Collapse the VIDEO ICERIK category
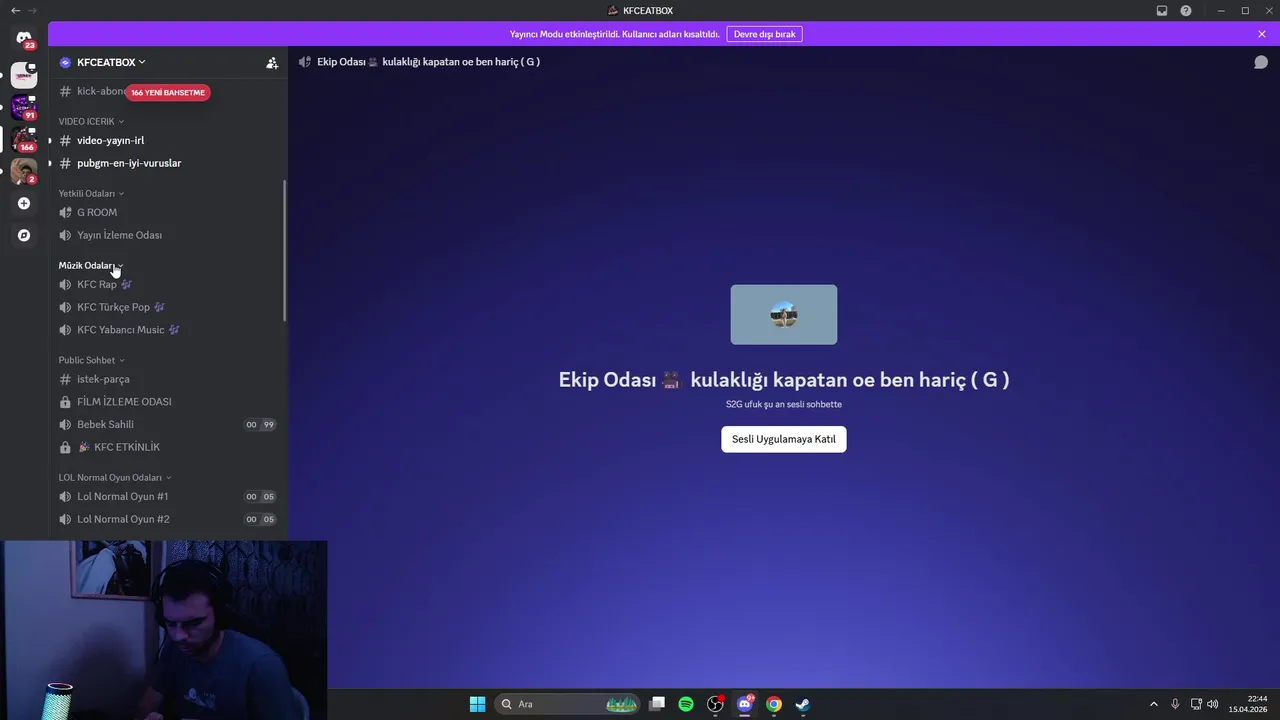1280x720 pixels. coord(91,121)
